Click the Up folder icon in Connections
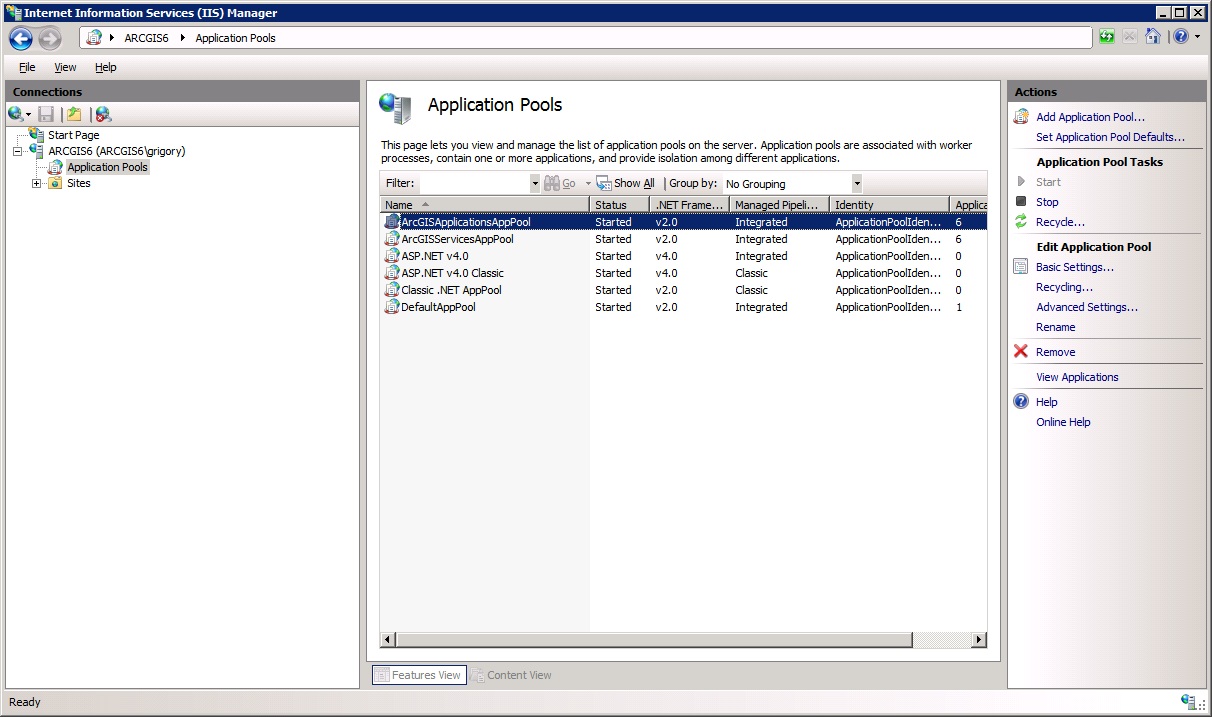The height and width of the screenshot is (717, 1212). [74, 114]
